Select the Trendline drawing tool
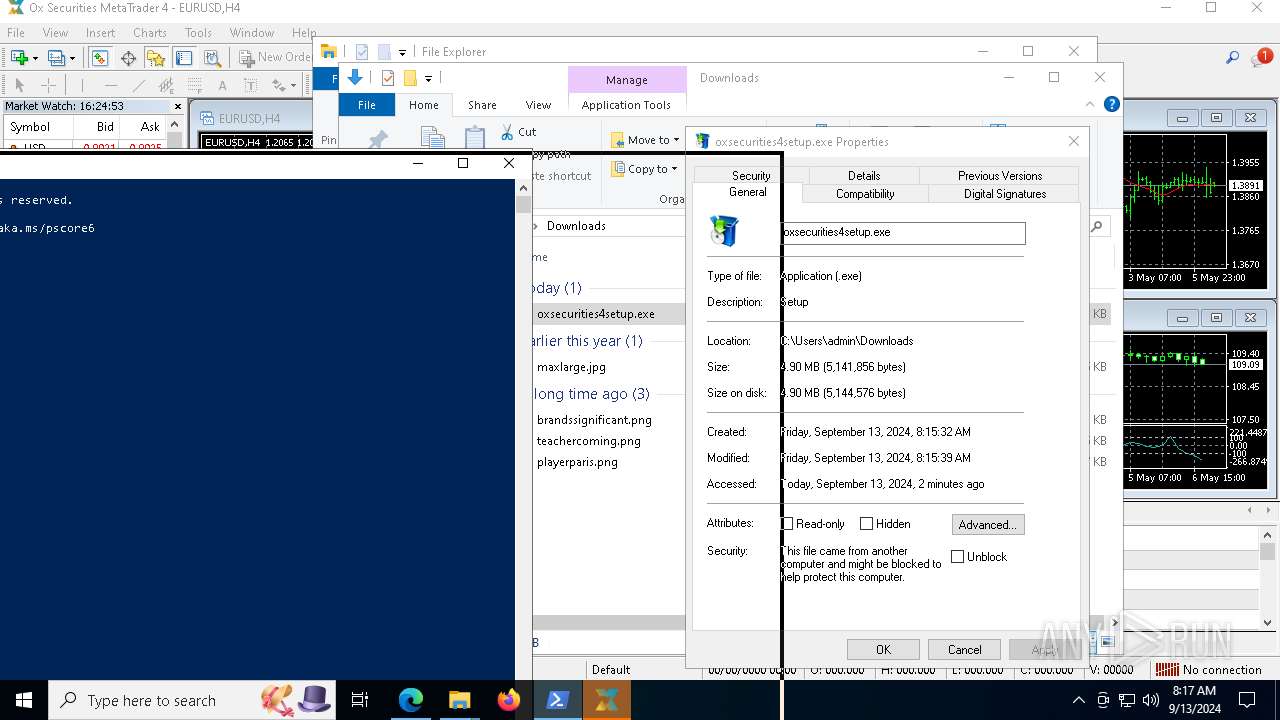This screenshot has height=720, width=1280. [139, 86]
